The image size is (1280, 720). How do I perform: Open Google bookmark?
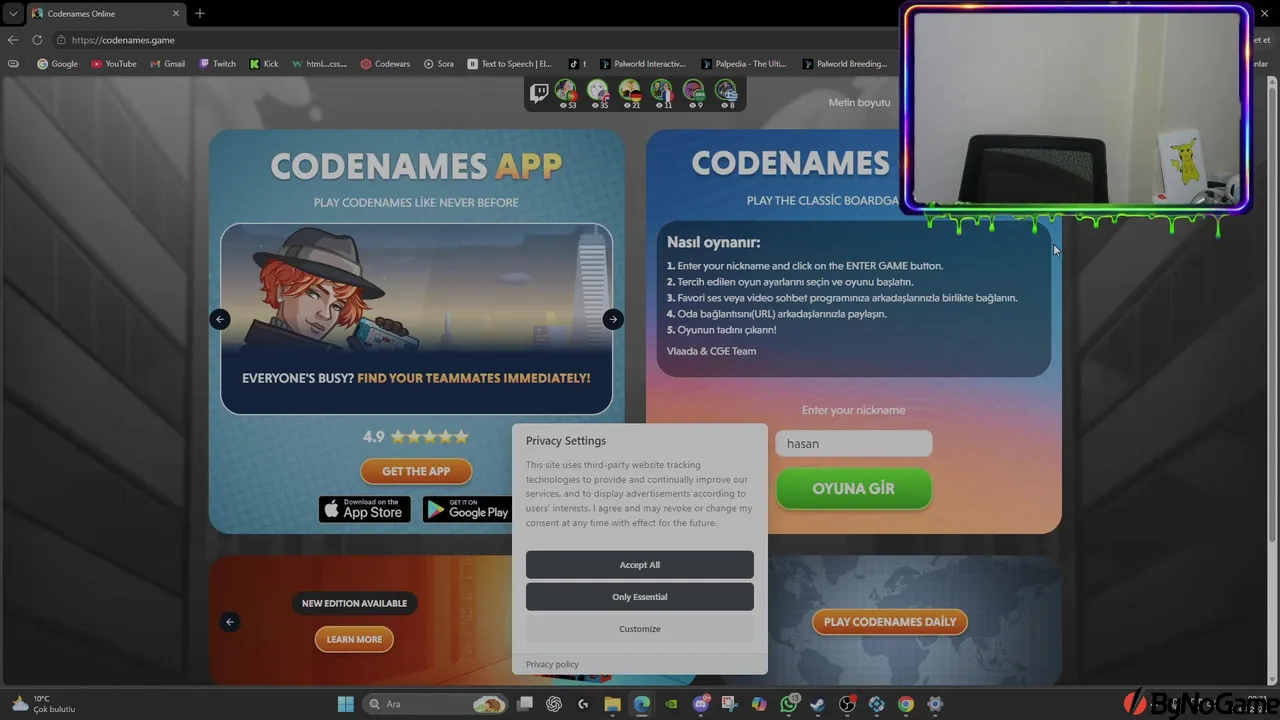tap(57, 64)
